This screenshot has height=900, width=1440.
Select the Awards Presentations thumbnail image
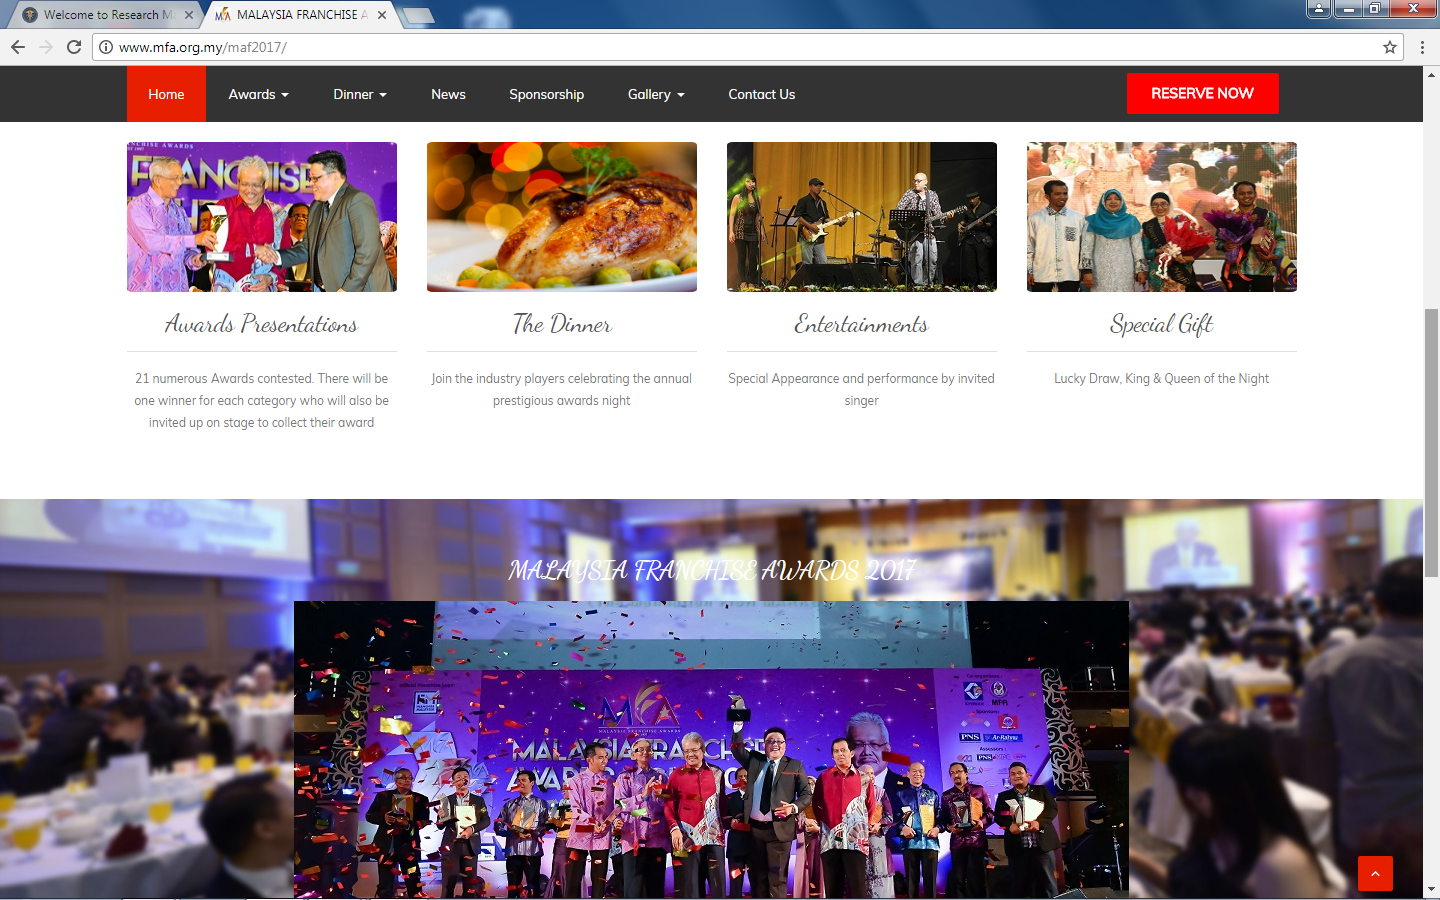pyautogui.click(x=262, y=217)
